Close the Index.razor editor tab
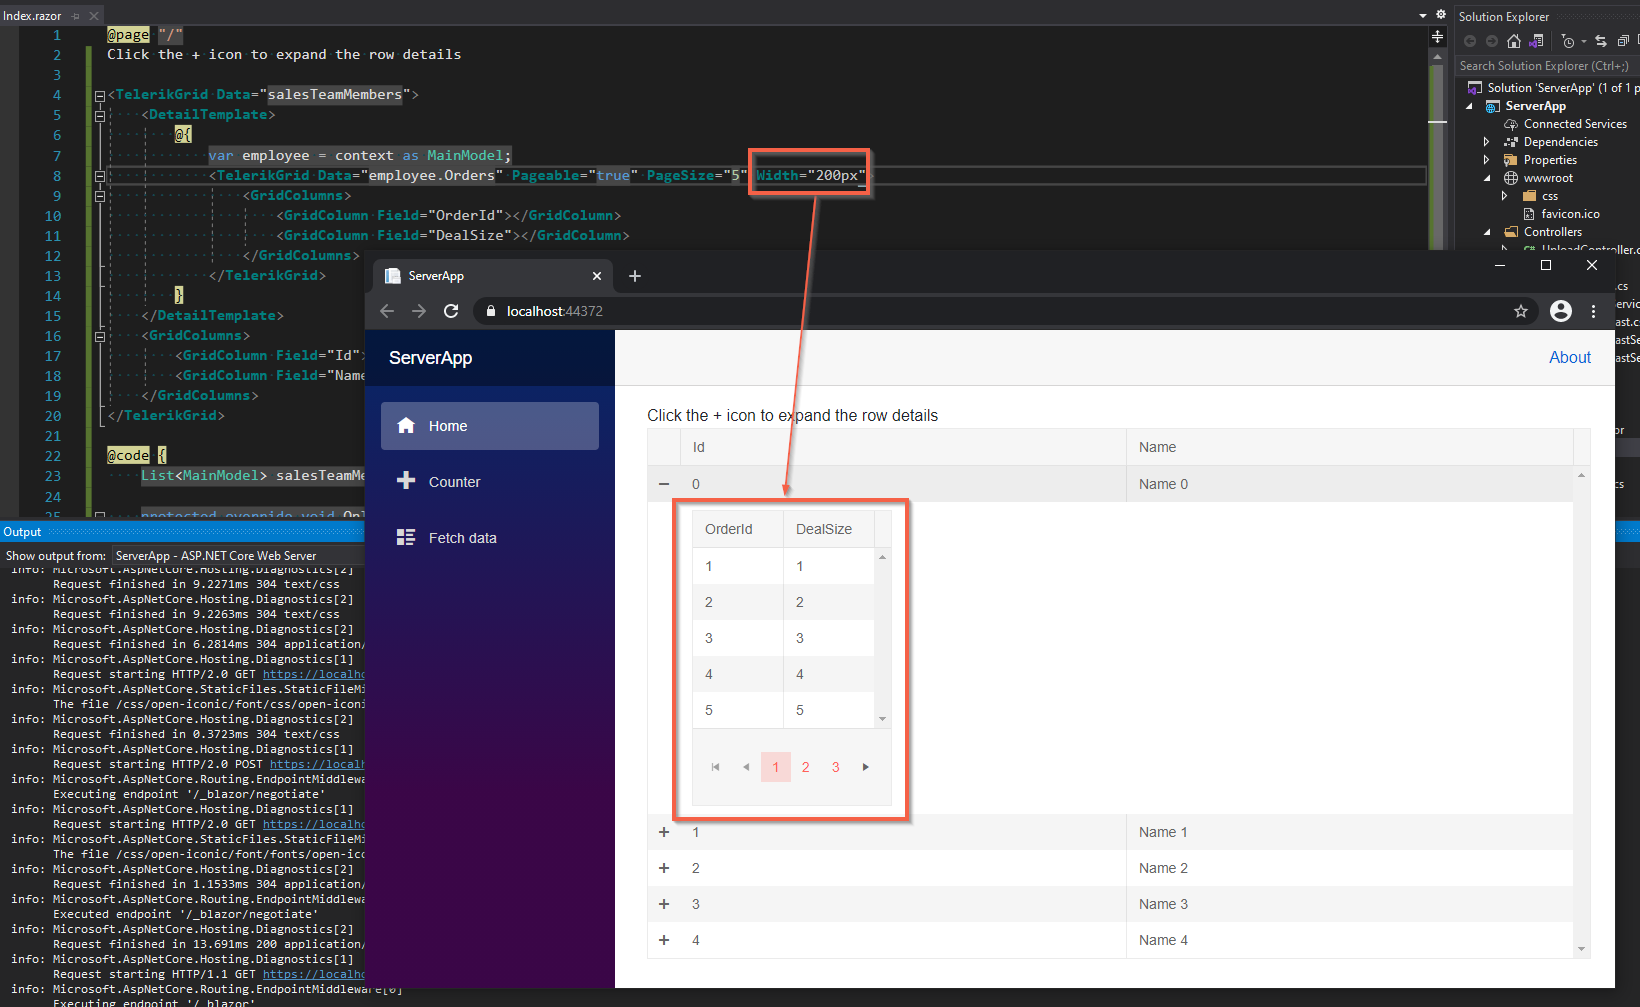 94,16
